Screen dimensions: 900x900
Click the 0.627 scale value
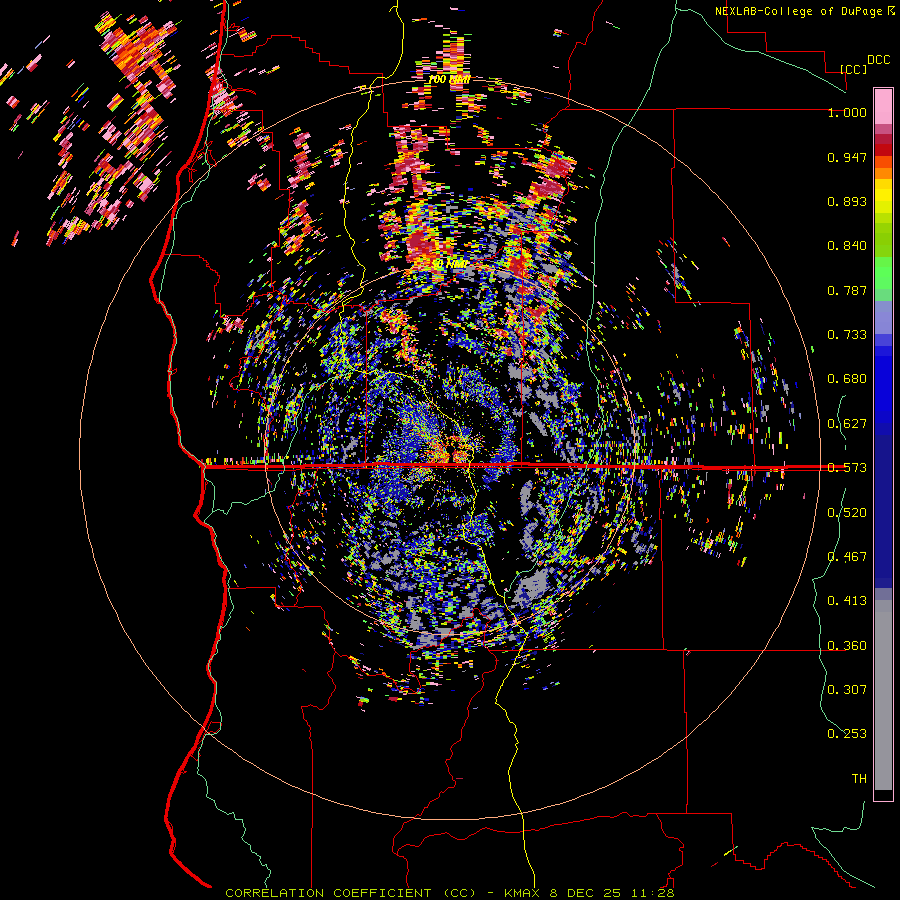pos(847,424)
